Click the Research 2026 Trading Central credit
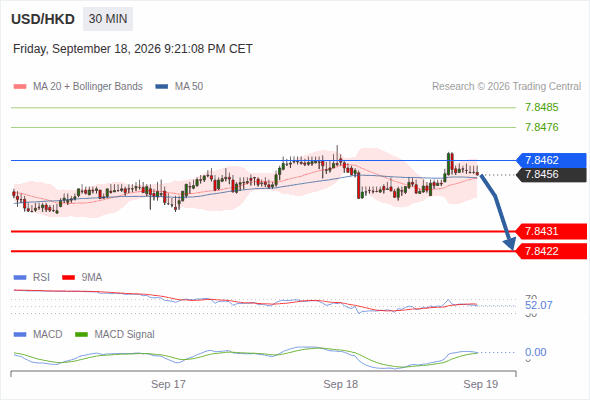Screen dimensions: 590x400 coord(506,87)
